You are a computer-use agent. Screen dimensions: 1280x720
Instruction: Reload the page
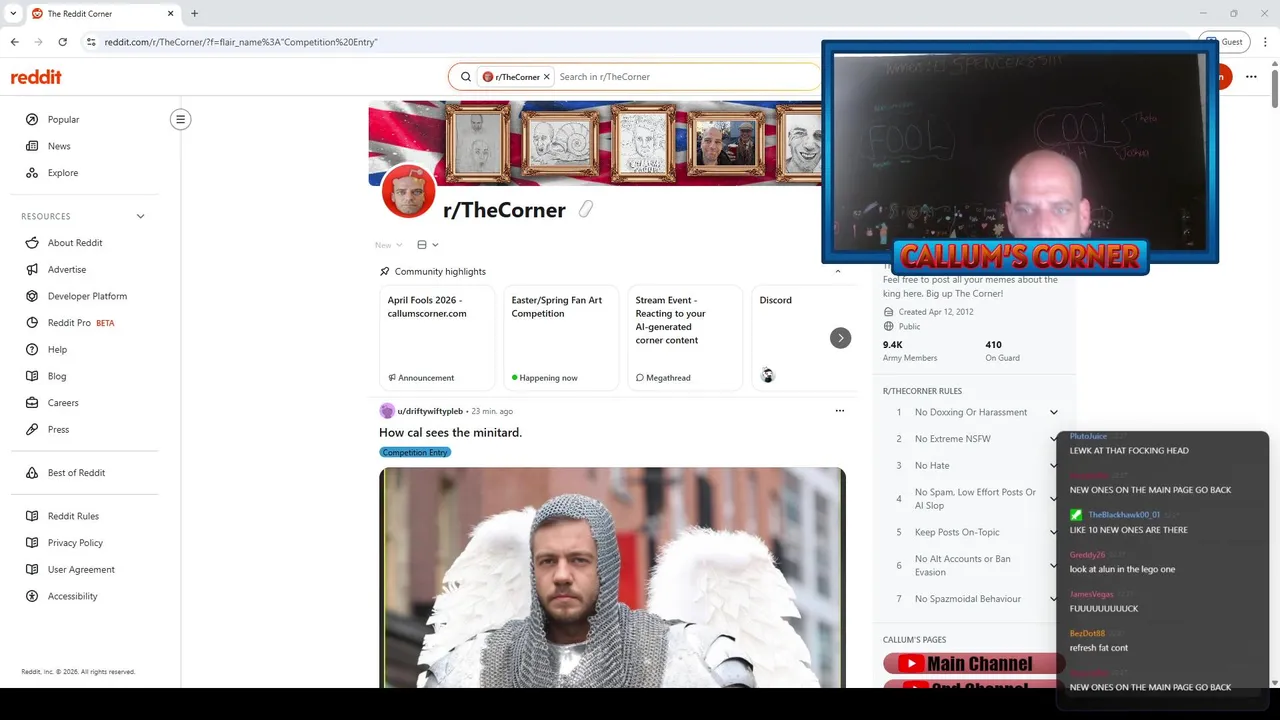pyautogui.click(x=62, y=42)
